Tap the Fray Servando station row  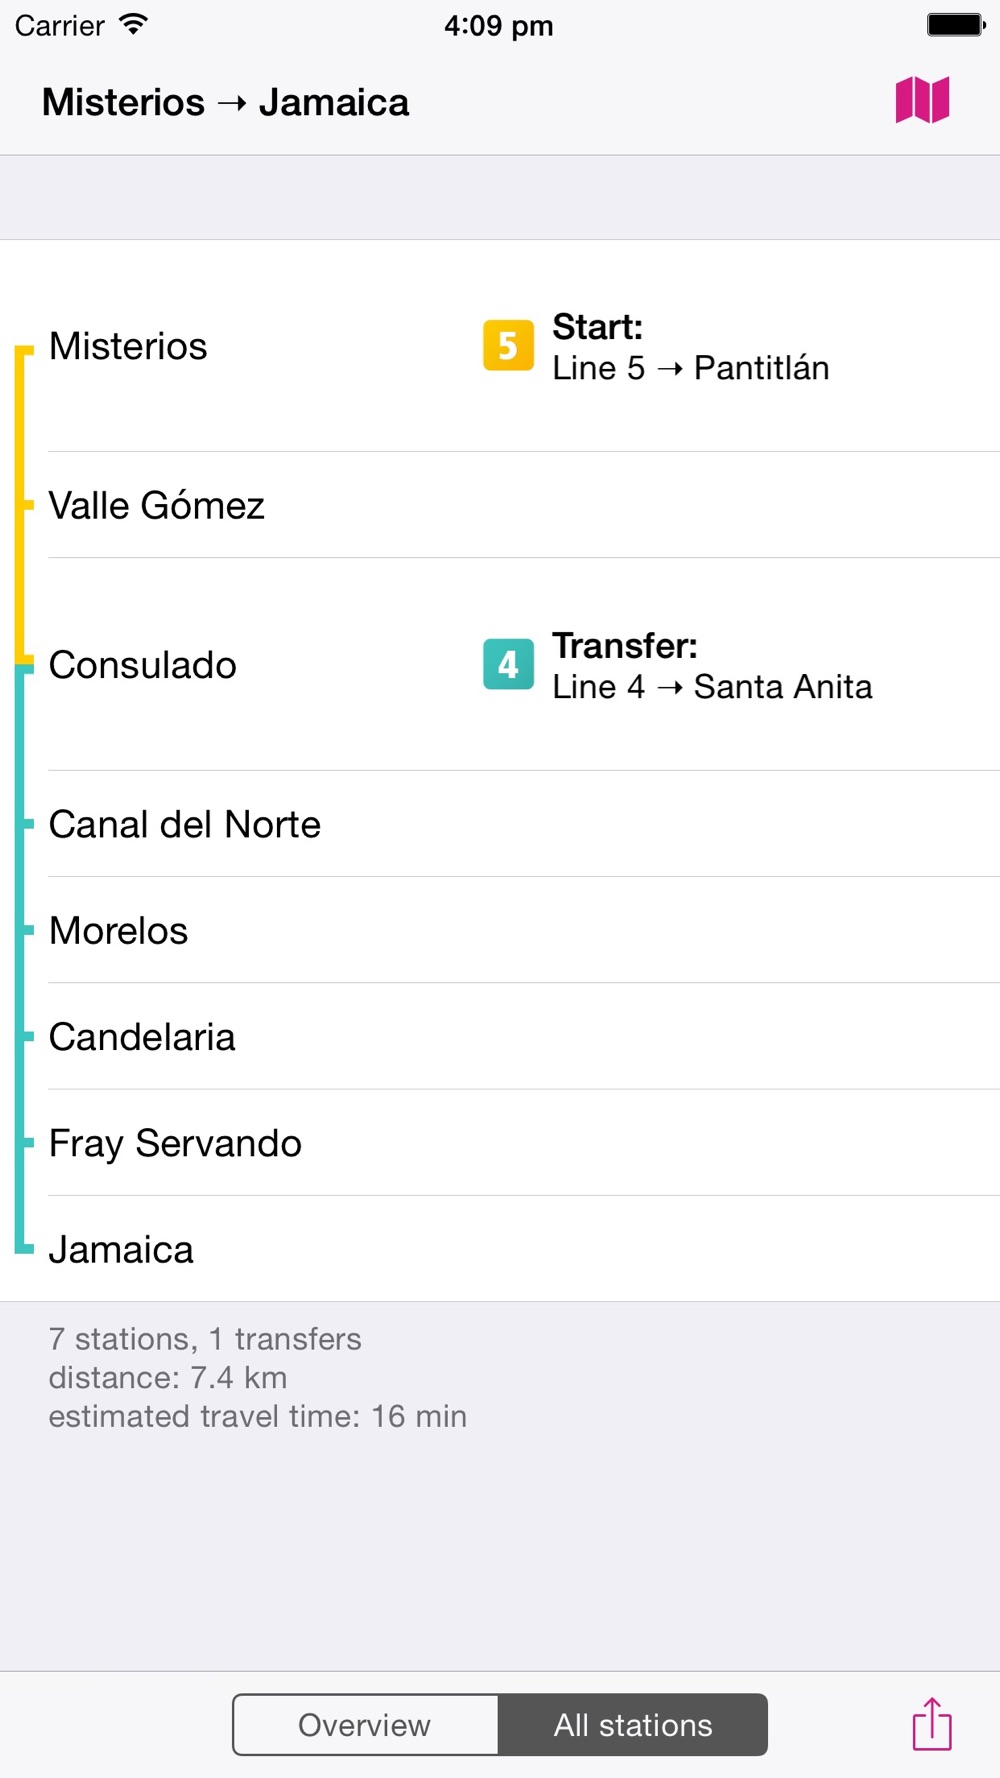(x=500, y=1143)
